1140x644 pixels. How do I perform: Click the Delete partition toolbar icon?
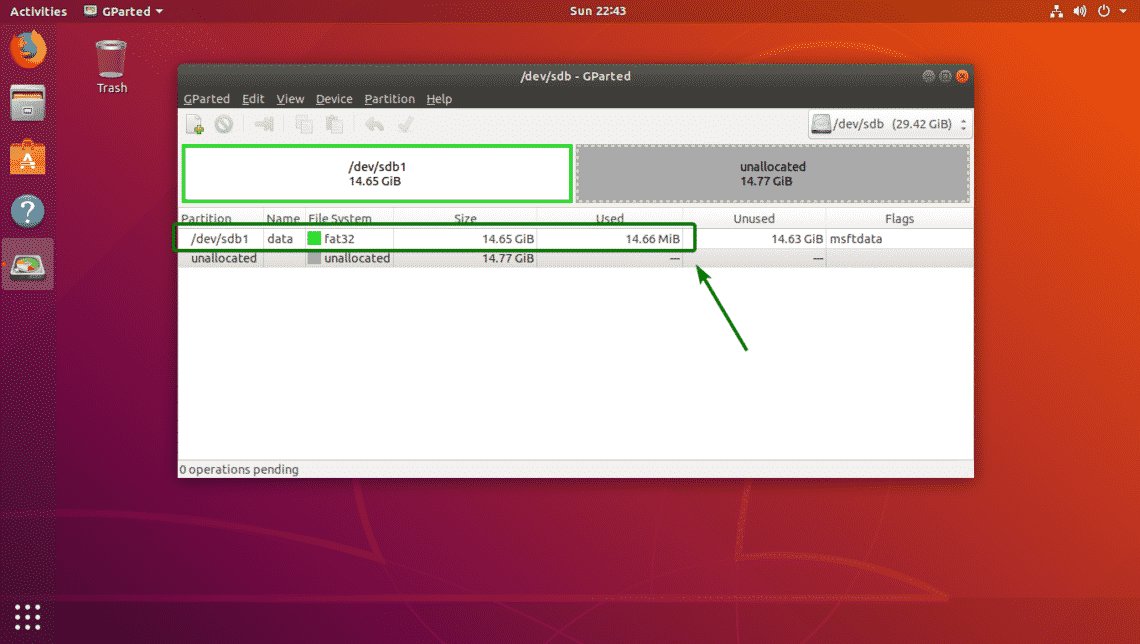[224, 124]
